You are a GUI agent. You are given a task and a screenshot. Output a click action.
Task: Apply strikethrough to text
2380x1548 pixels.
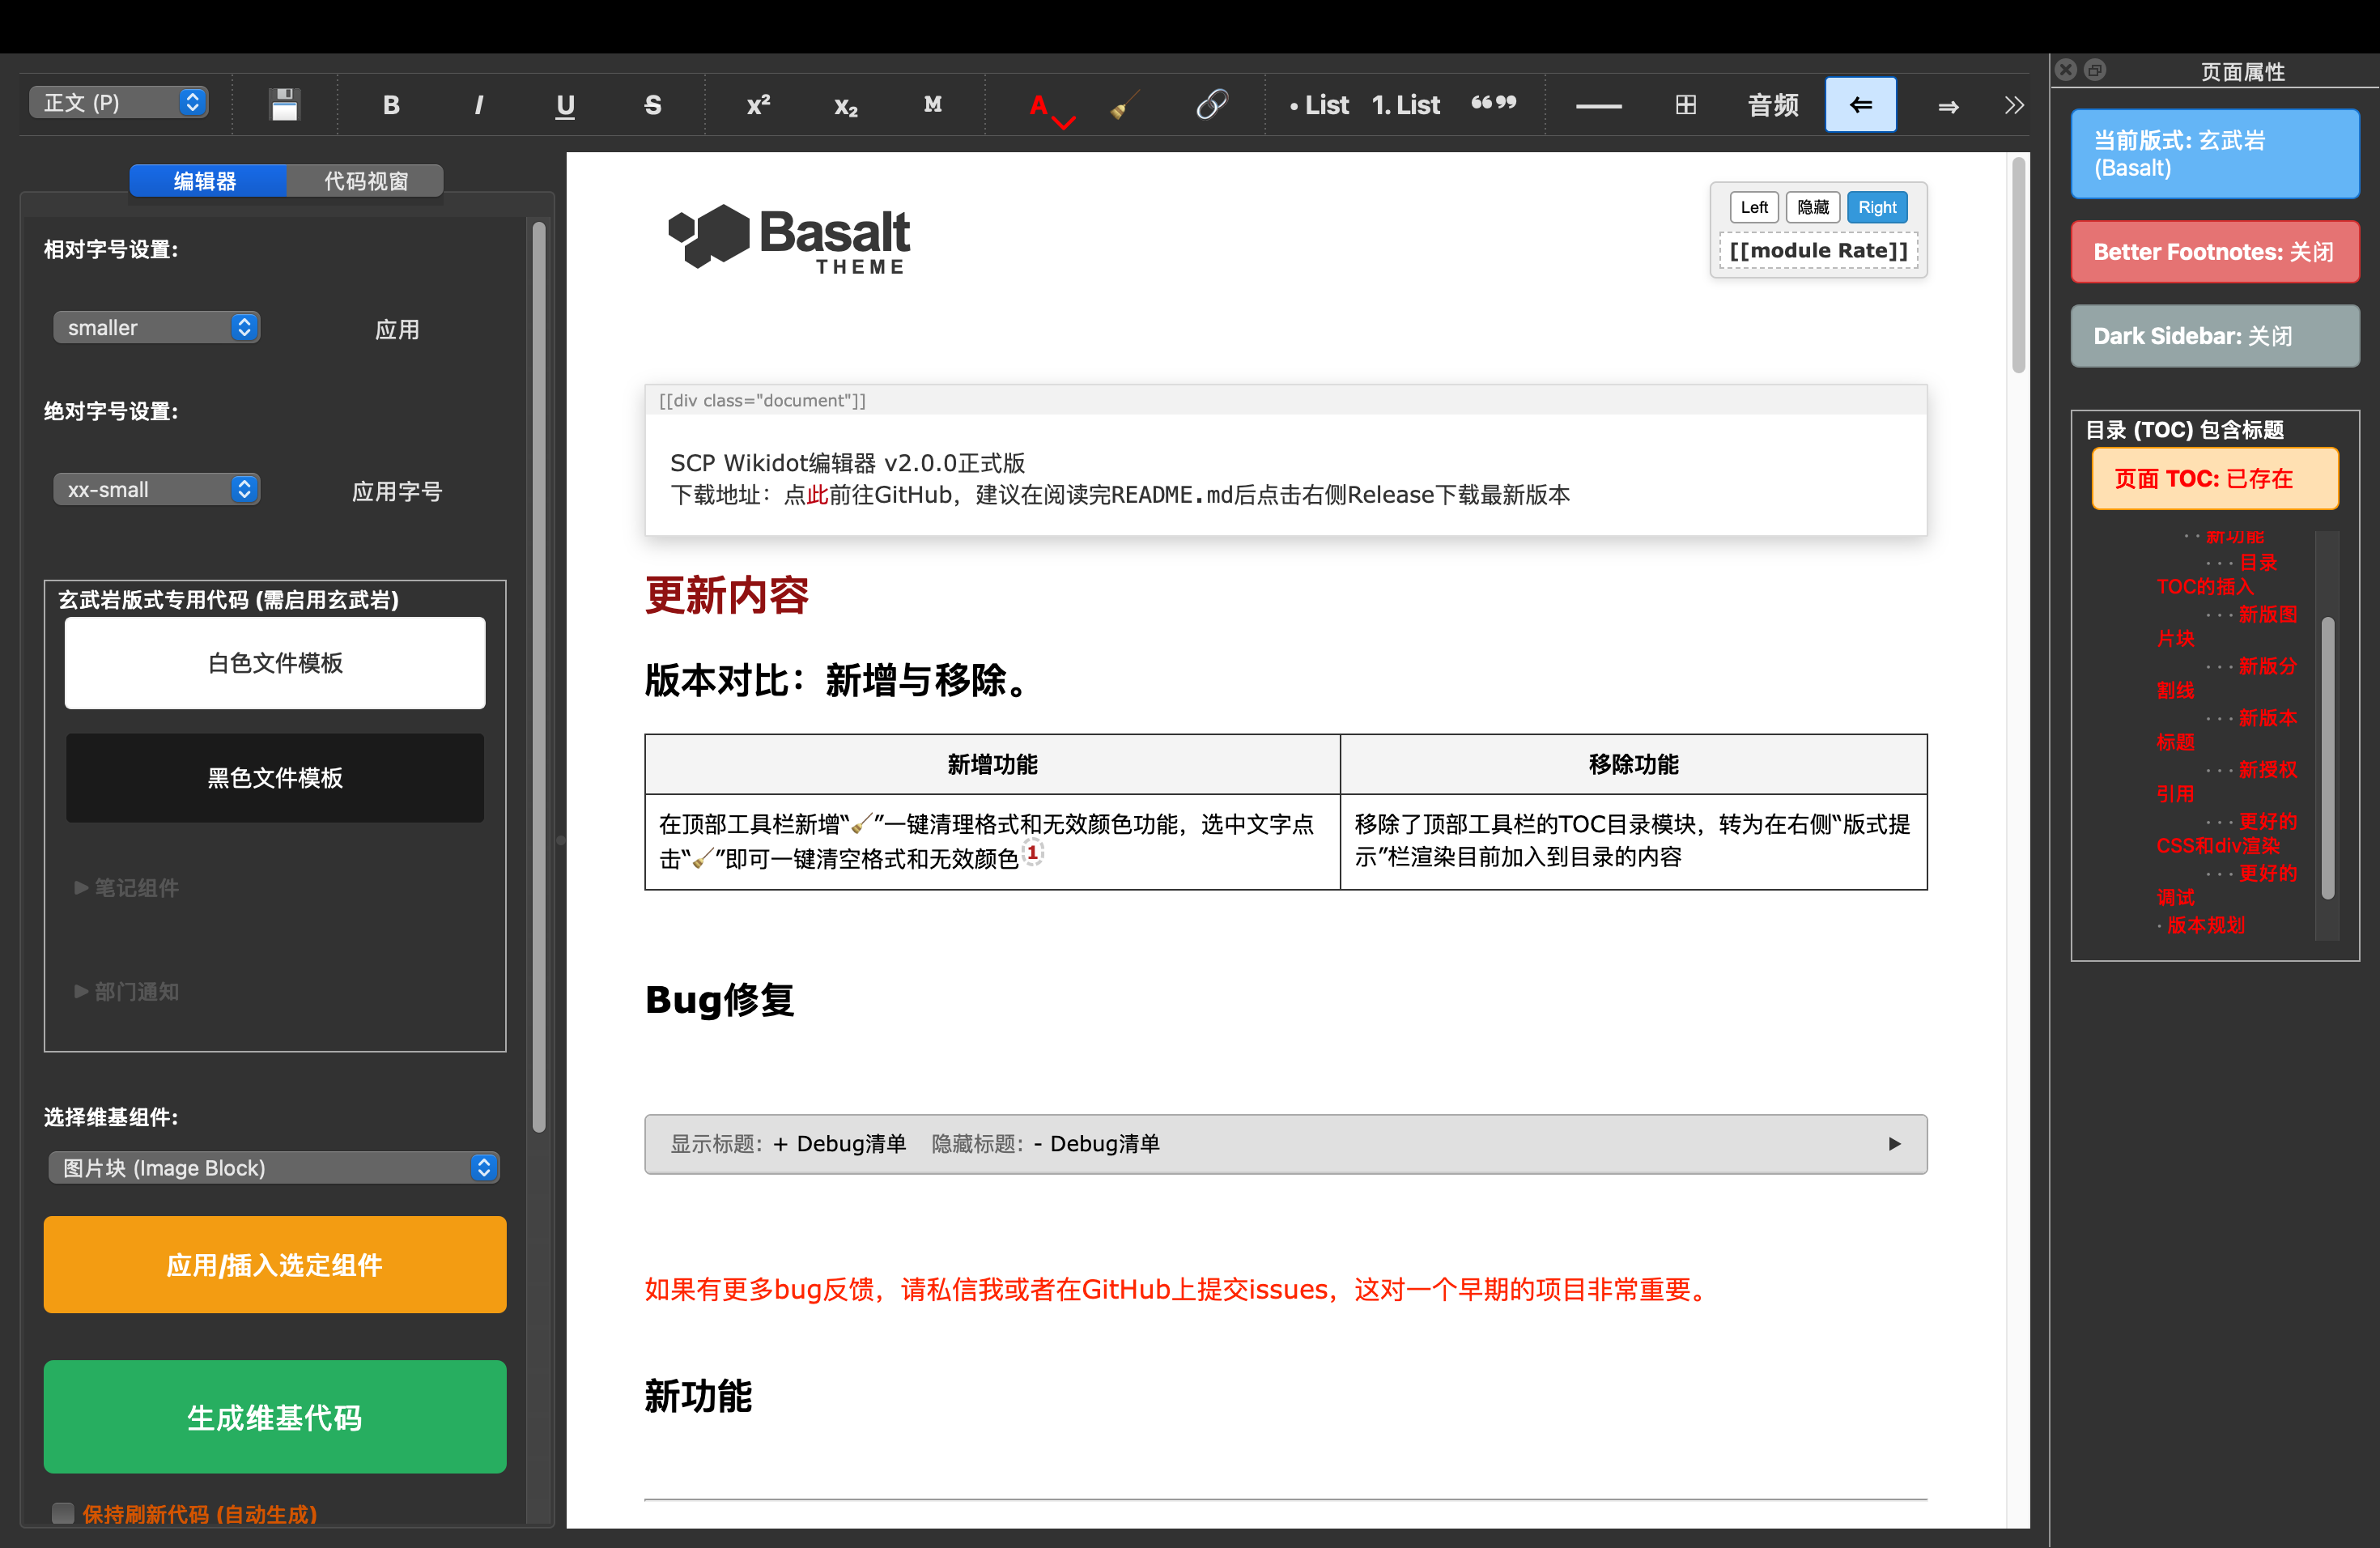click(652, 104)
